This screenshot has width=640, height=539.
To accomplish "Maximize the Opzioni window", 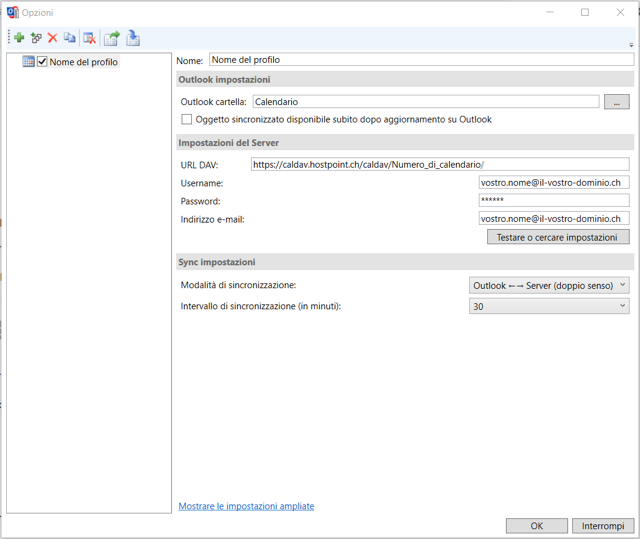I will coord(585,12).
